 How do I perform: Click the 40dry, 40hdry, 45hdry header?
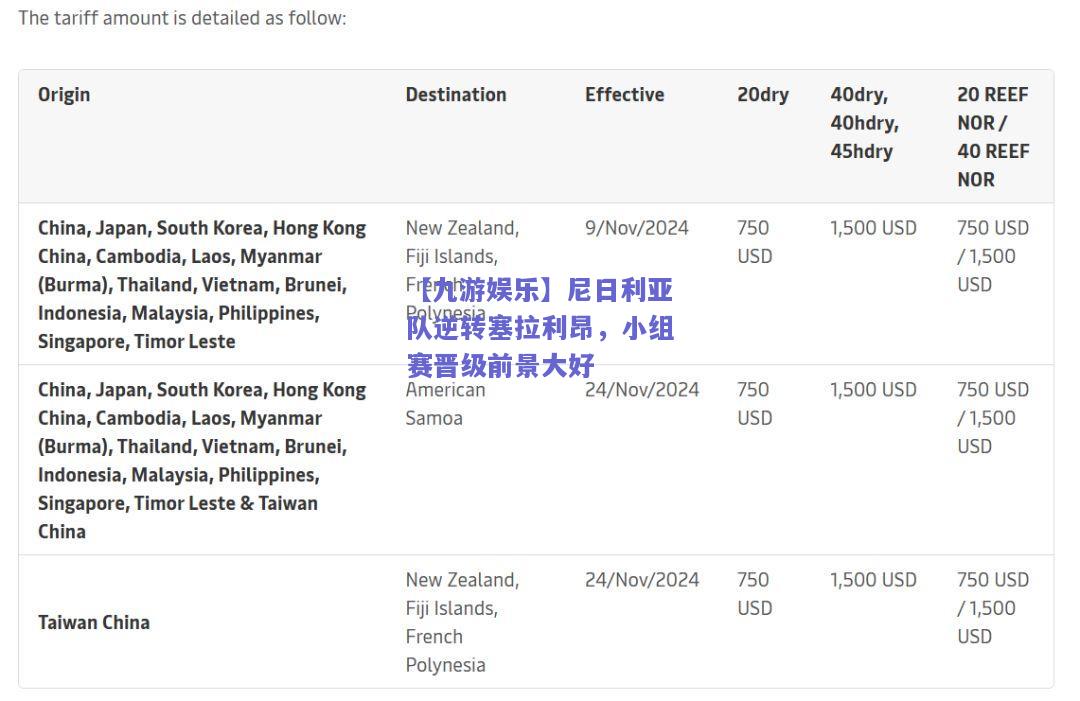864,123
